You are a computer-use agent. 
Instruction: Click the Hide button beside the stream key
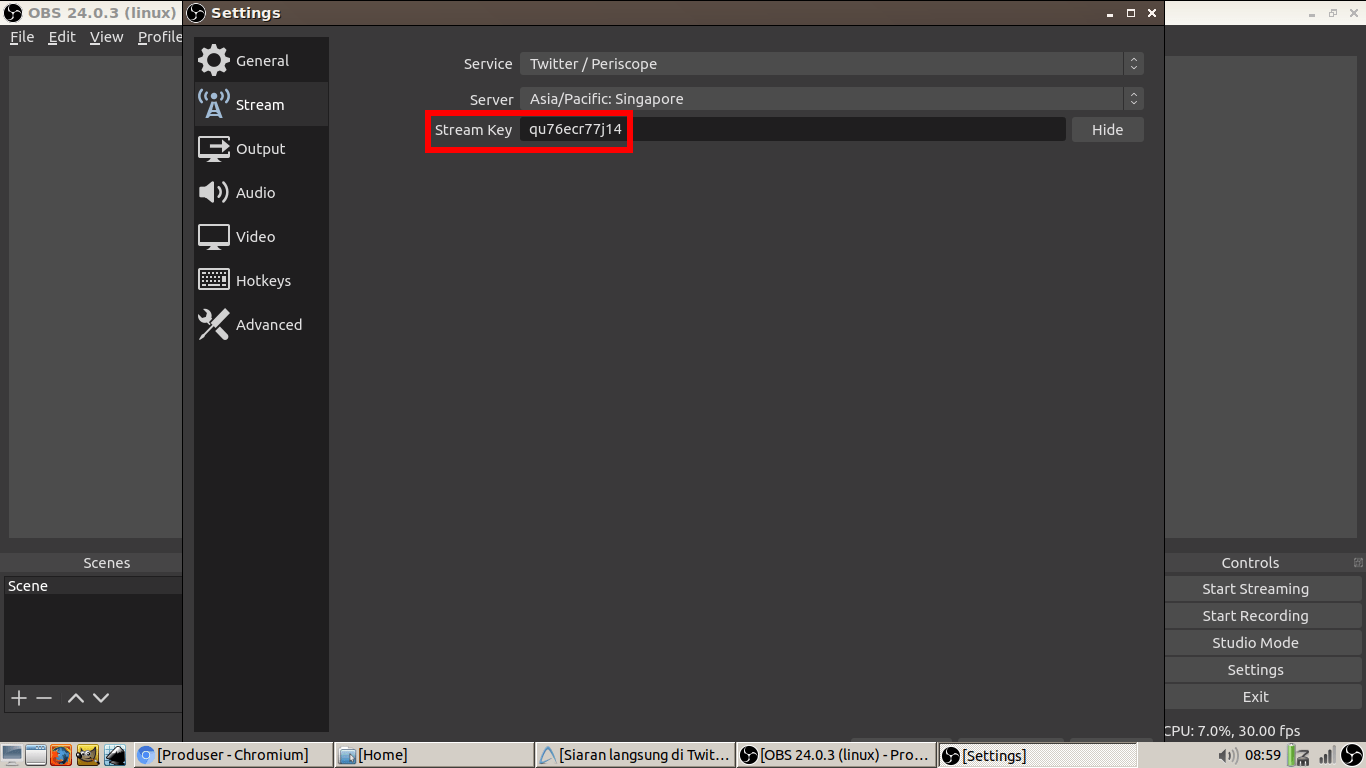tap(1107, 130)
